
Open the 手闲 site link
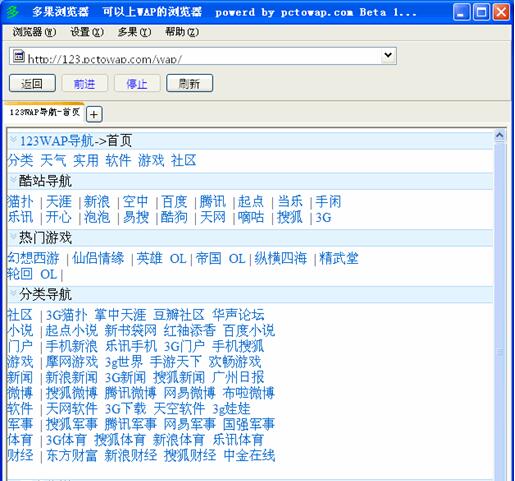tap(328, 202)
